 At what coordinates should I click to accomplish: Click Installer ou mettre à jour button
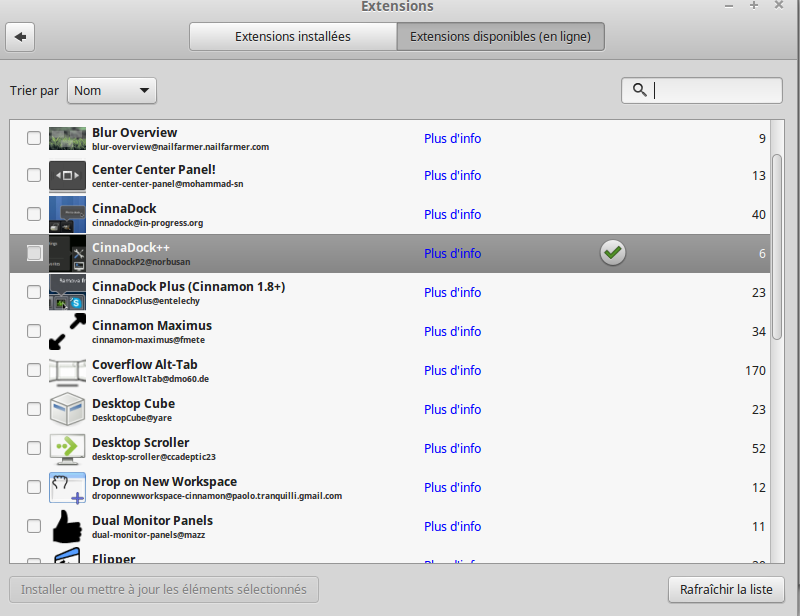tap(164, 589)
